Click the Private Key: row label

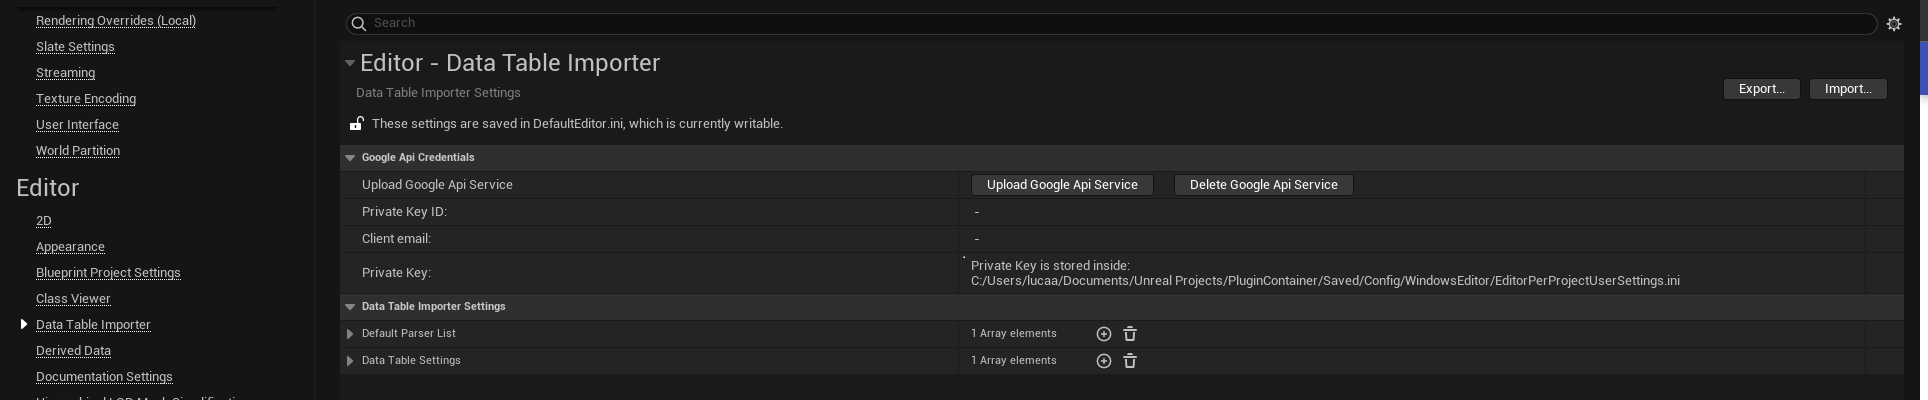(x=396, y=273)
